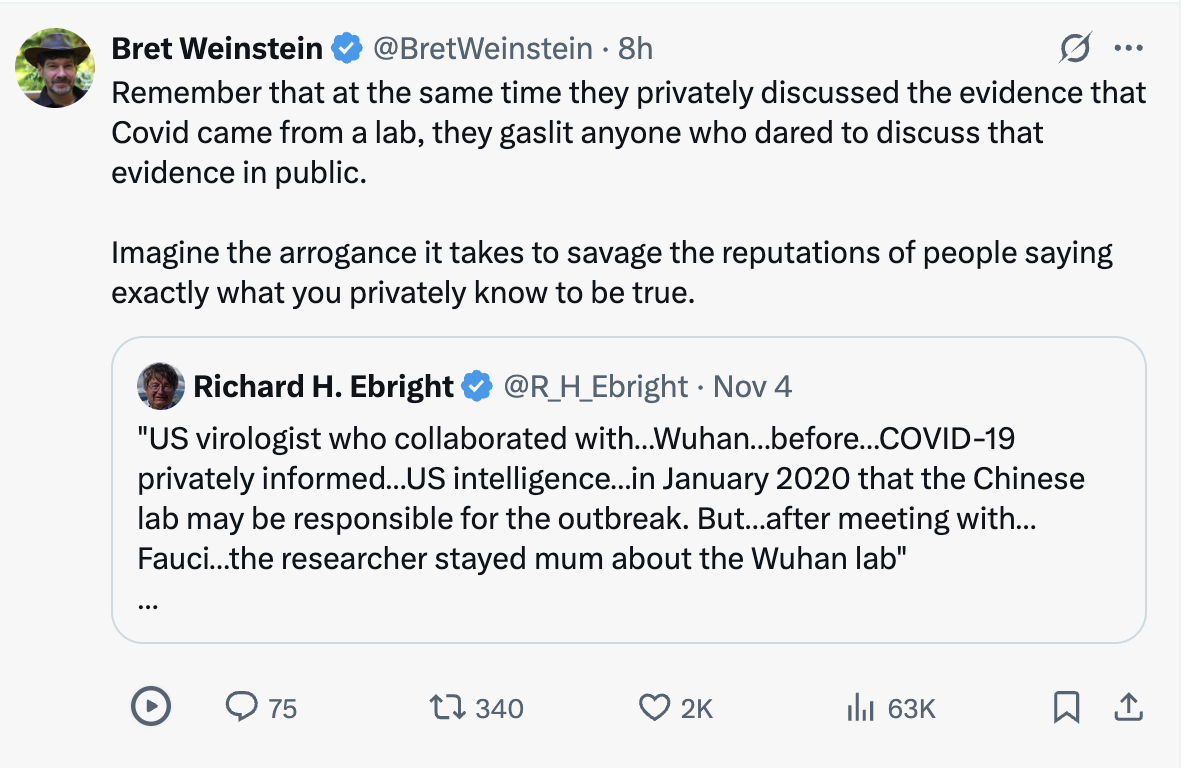Image resolution: width=1186 pixels, height=768 pixels.
Task: Play the tweet audio button
Action: click(150, 708)
